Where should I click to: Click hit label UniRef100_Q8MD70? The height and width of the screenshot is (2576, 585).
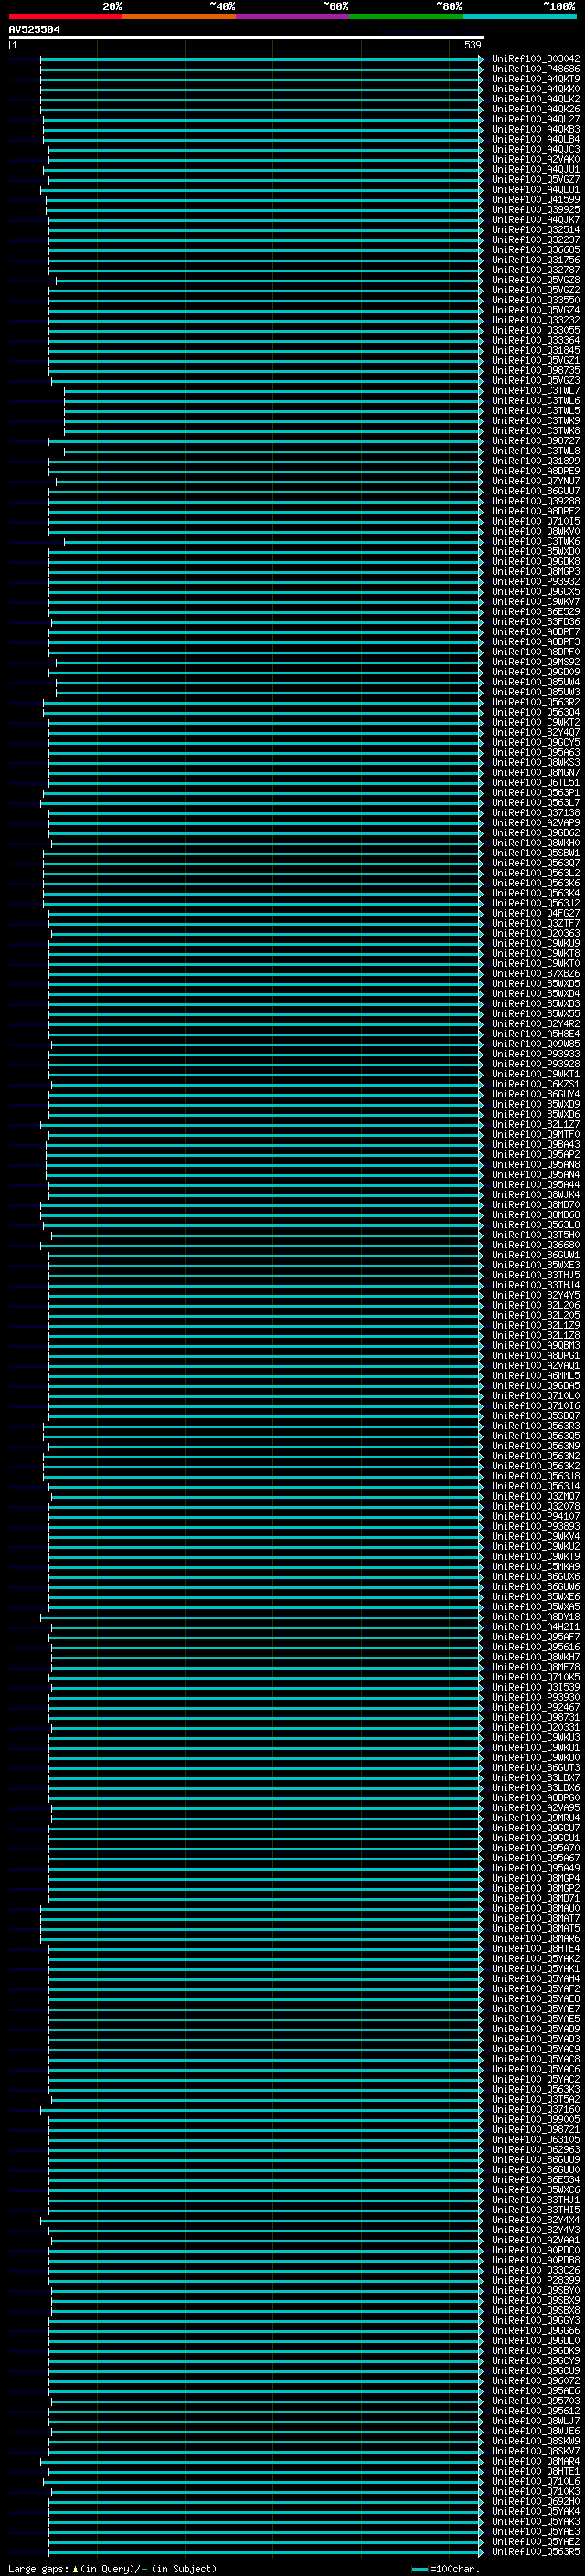pos(536,1205)
